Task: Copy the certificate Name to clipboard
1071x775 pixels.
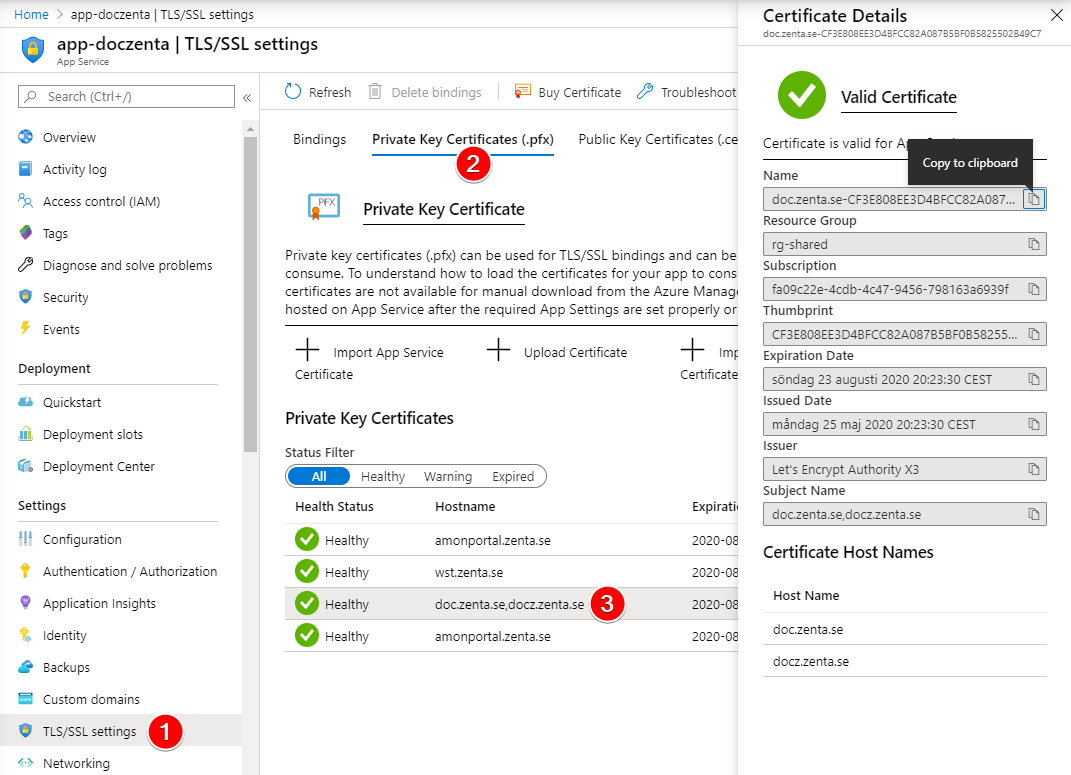Action: 1034,199
